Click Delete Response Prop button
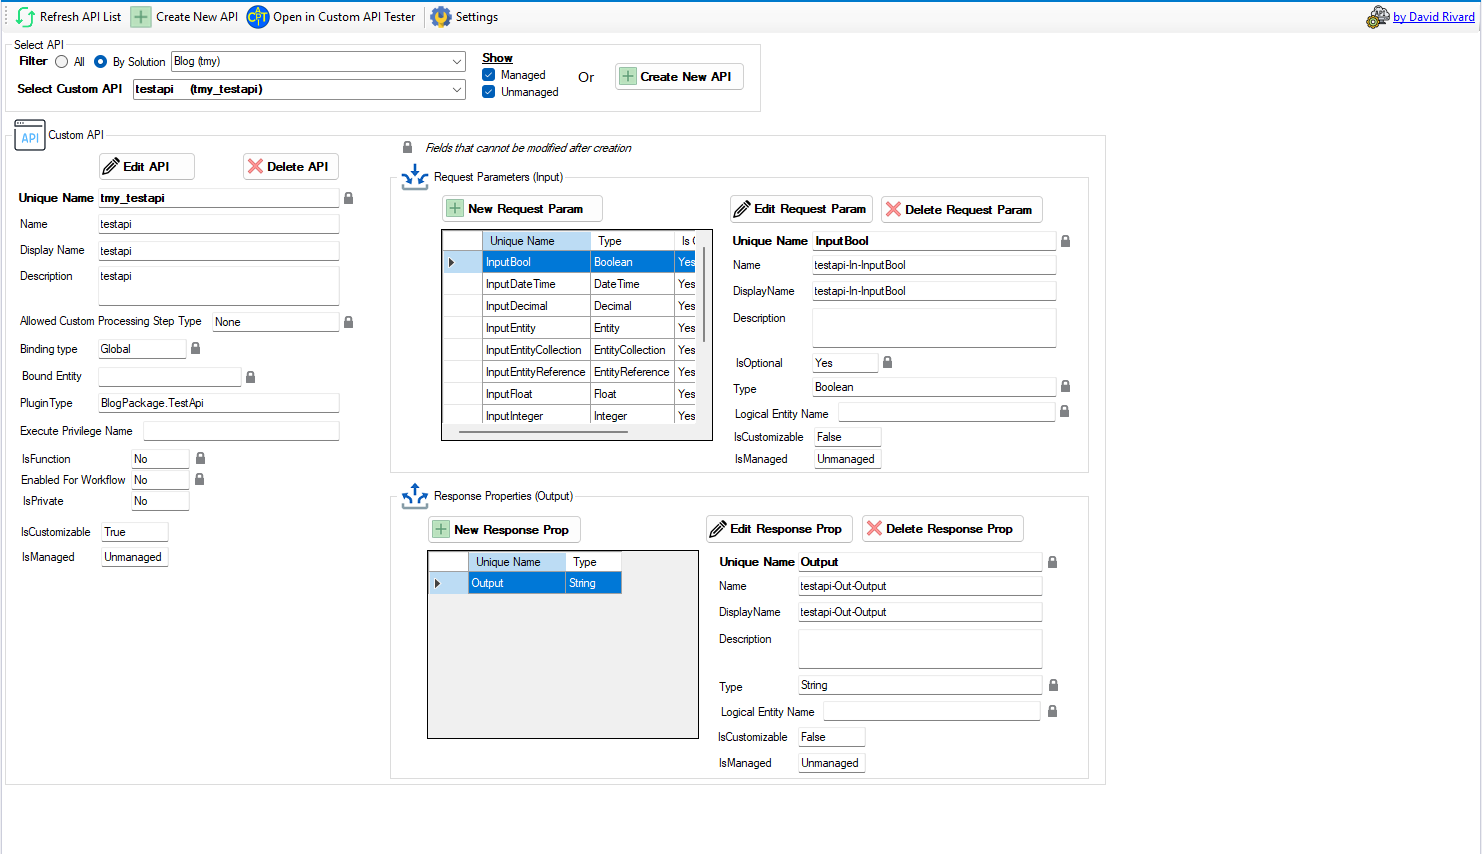The width and height of the screenshot is (1482, 854). point(943,529)
